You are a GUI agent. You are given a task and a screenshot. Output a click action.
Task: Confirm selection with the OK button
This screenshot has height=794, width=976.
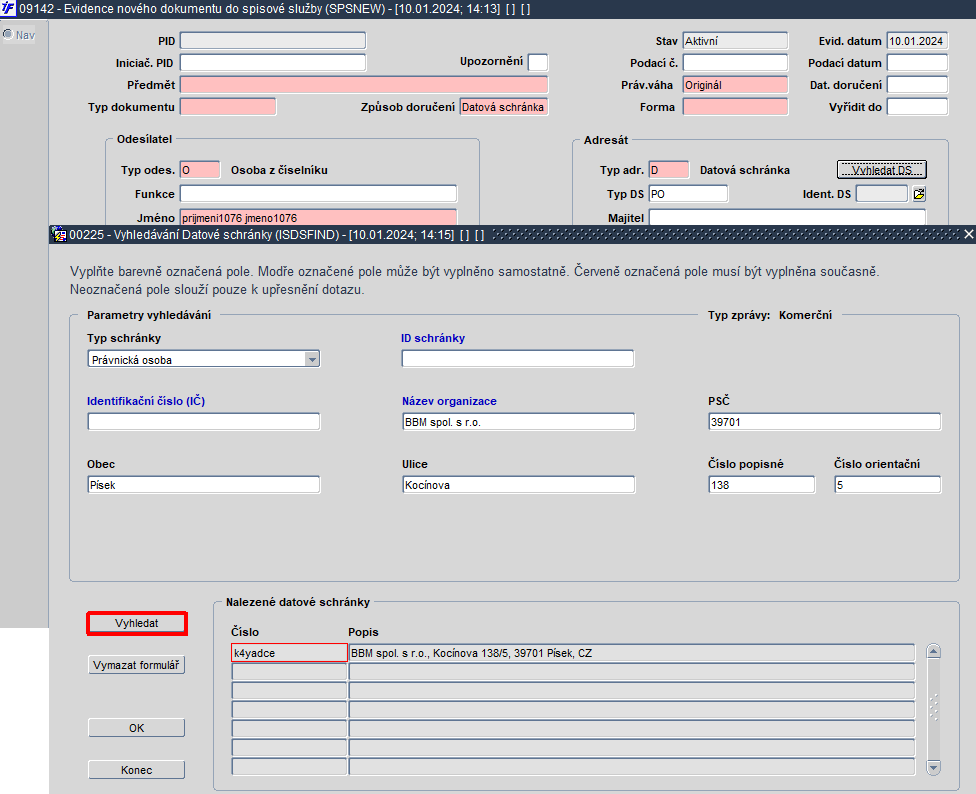(136, 728)
